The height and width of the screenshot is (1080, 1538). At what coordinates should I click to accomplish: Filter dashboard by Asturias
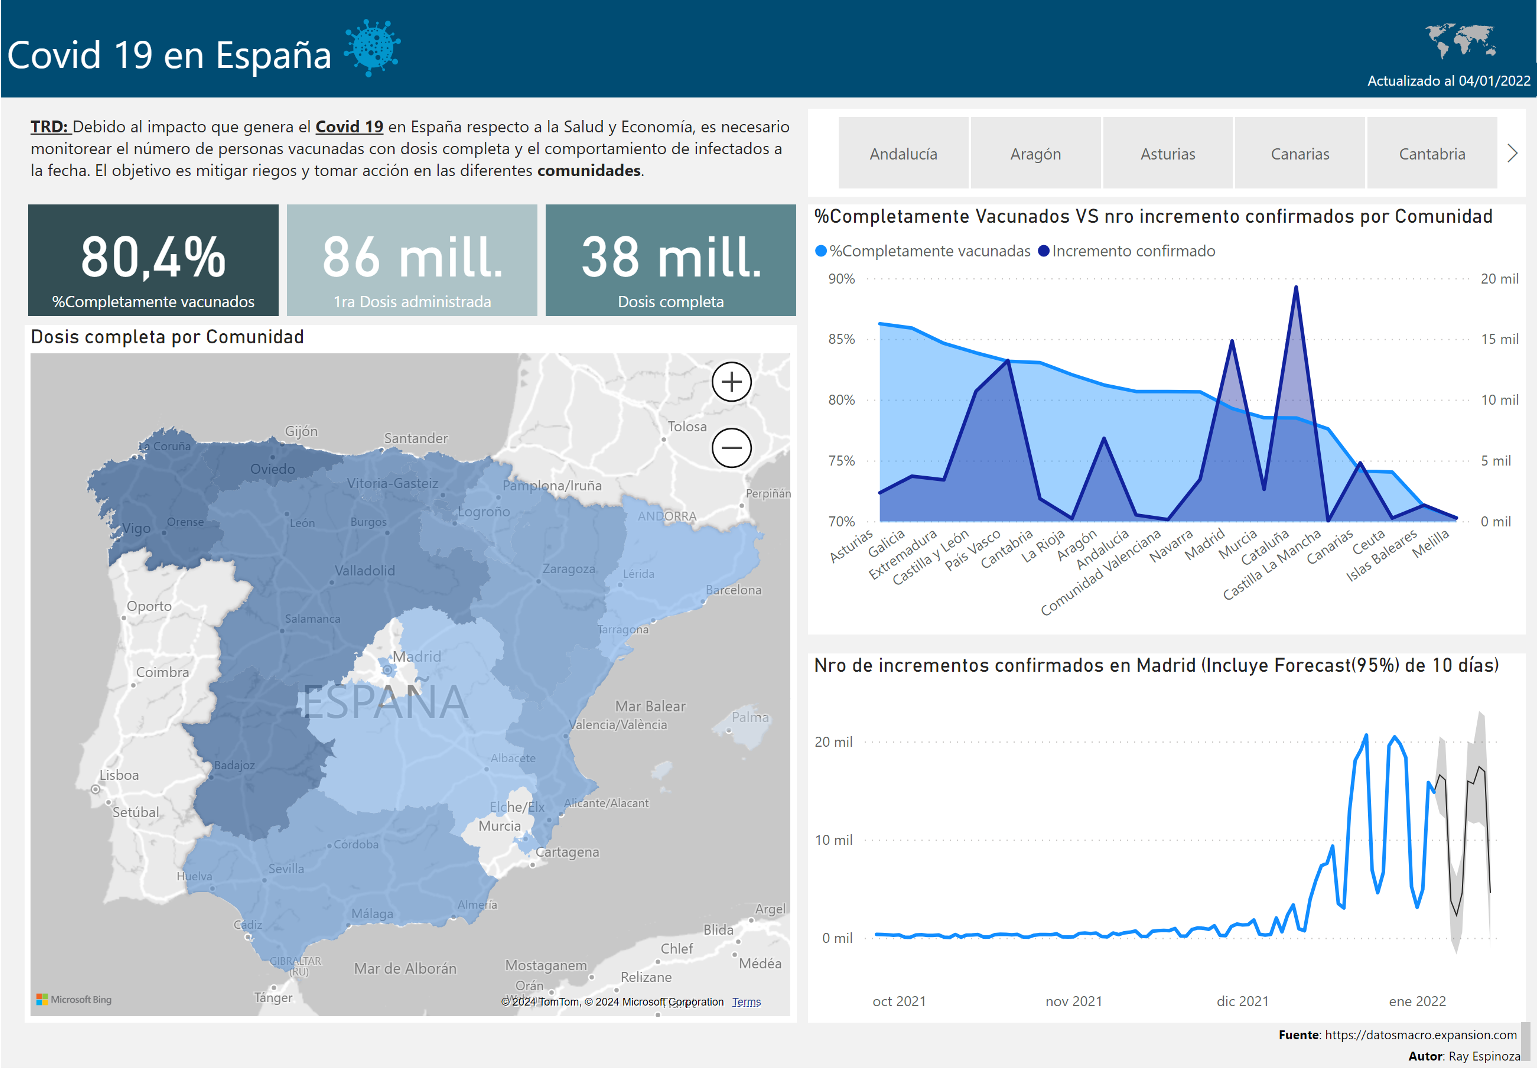coord(1167,154)
